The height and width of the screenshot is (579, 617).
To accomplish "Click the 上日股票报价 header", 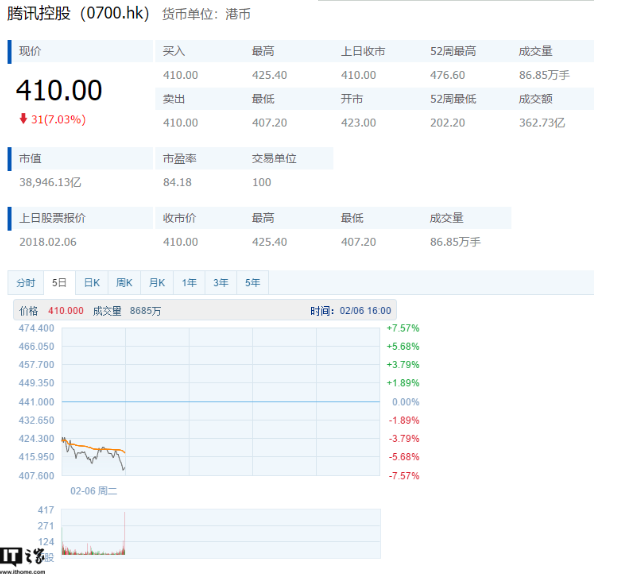I will (x=52, y=218).
